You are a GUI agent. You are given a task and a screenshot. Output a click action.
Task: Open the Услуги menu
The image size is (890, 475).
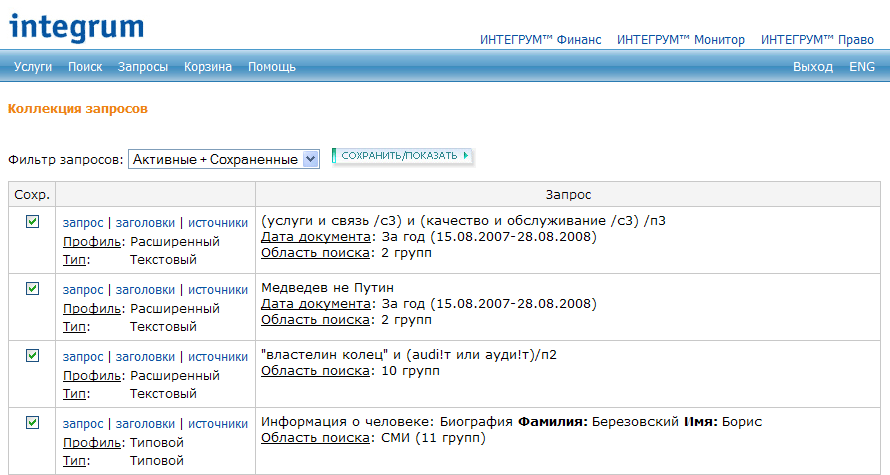(33, 67)
